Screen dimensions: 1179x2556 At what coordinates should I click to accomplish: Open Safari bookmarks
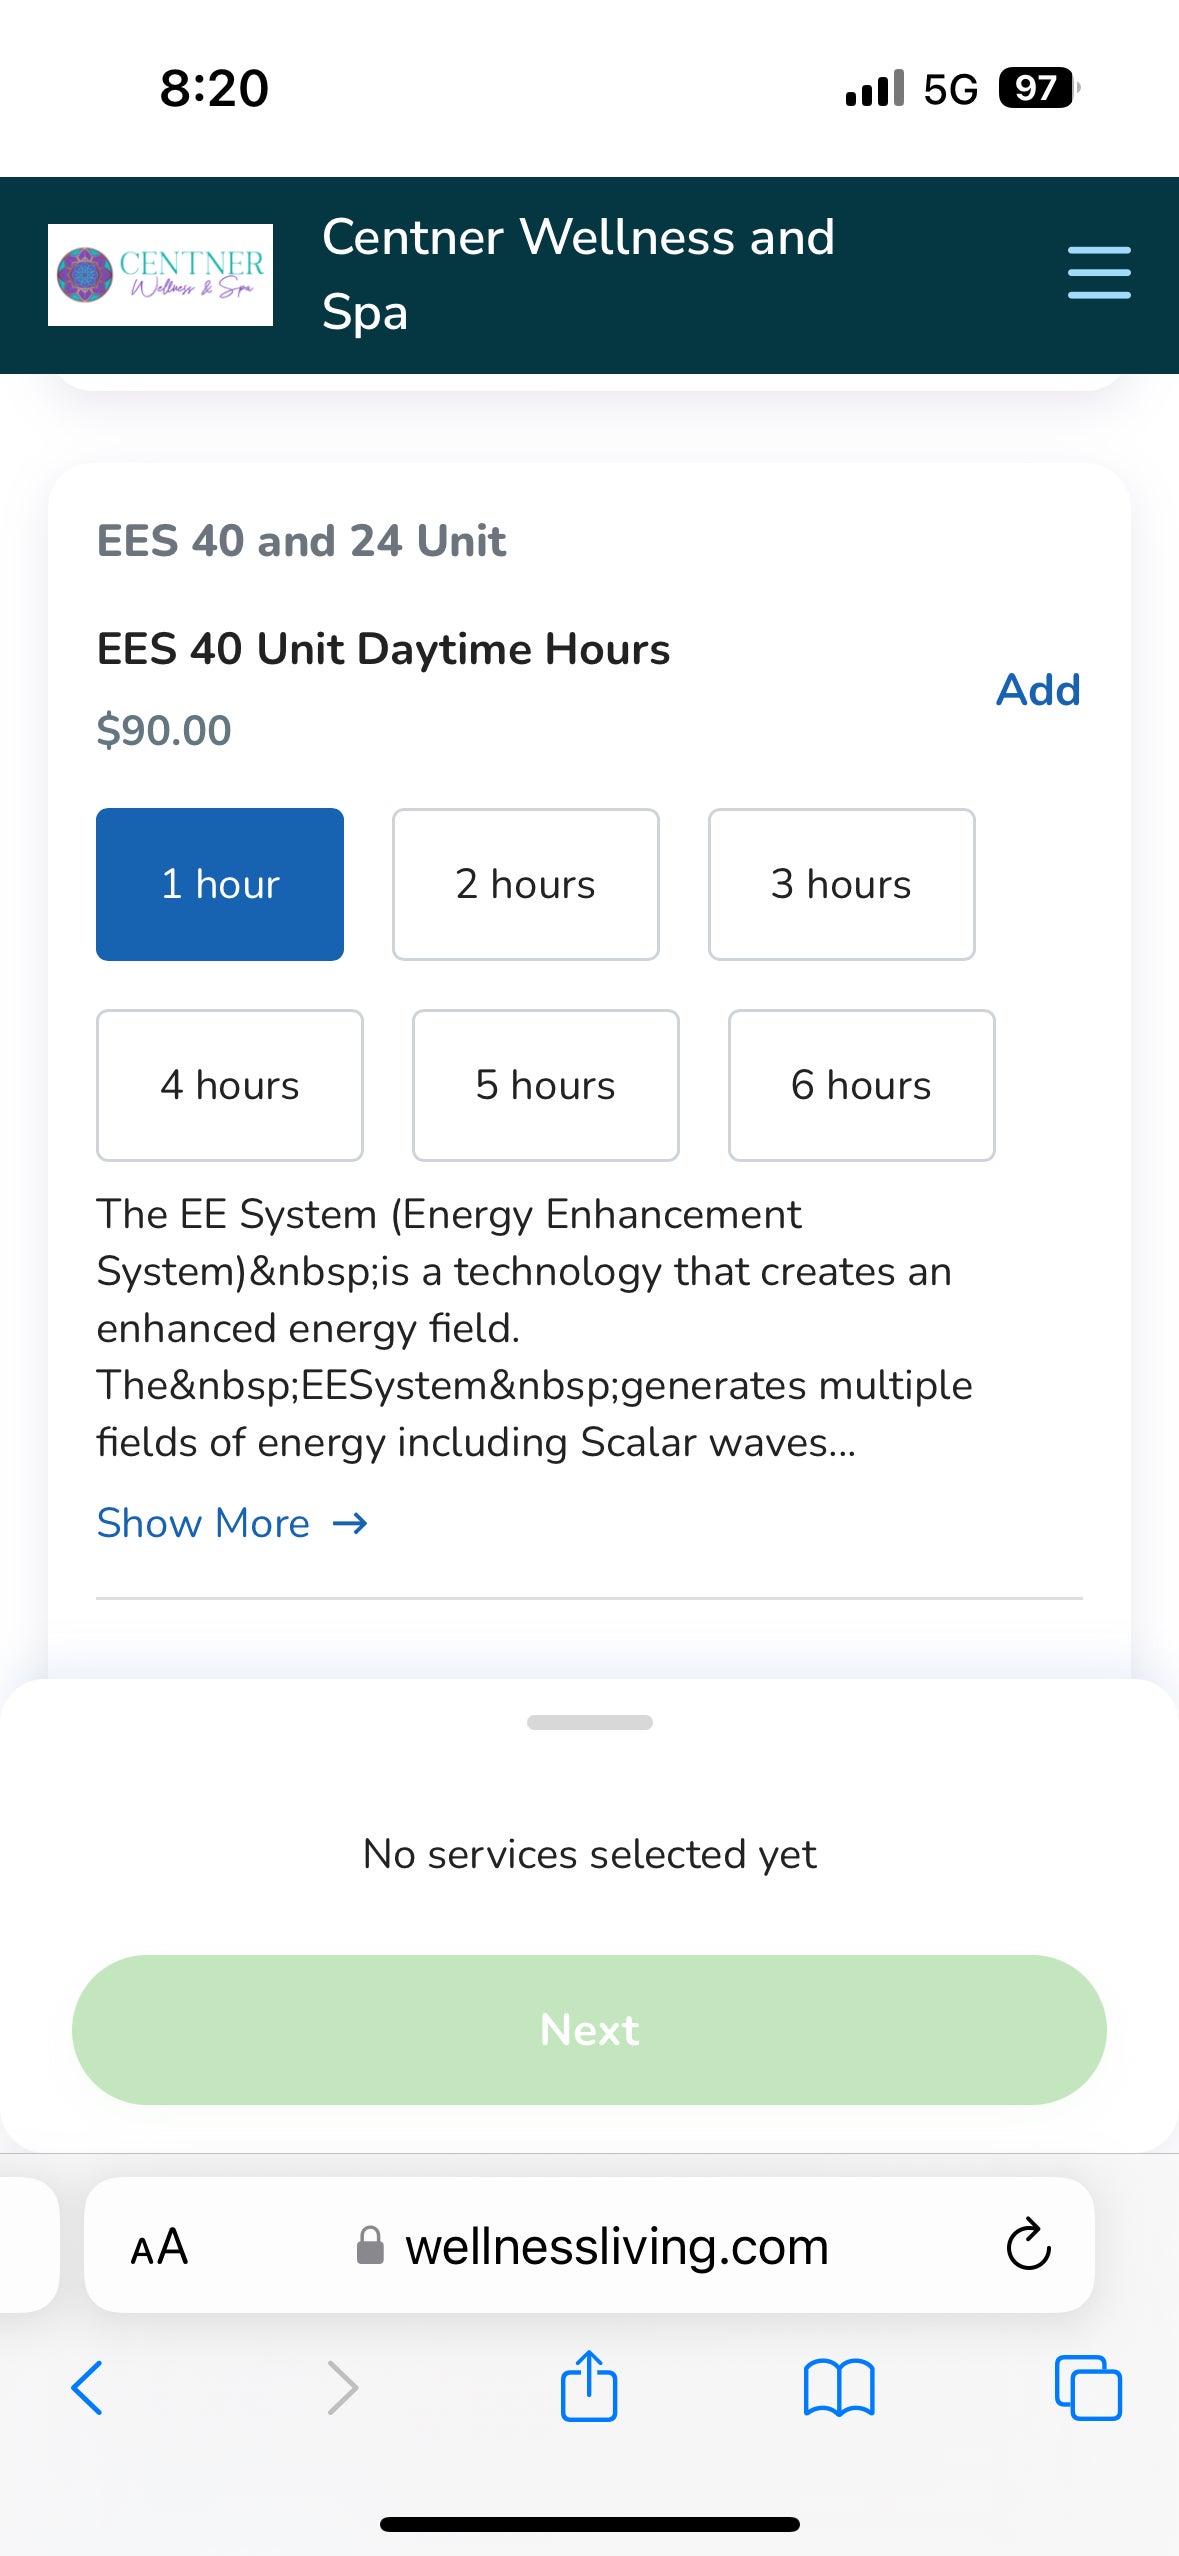click(839, 2388)
